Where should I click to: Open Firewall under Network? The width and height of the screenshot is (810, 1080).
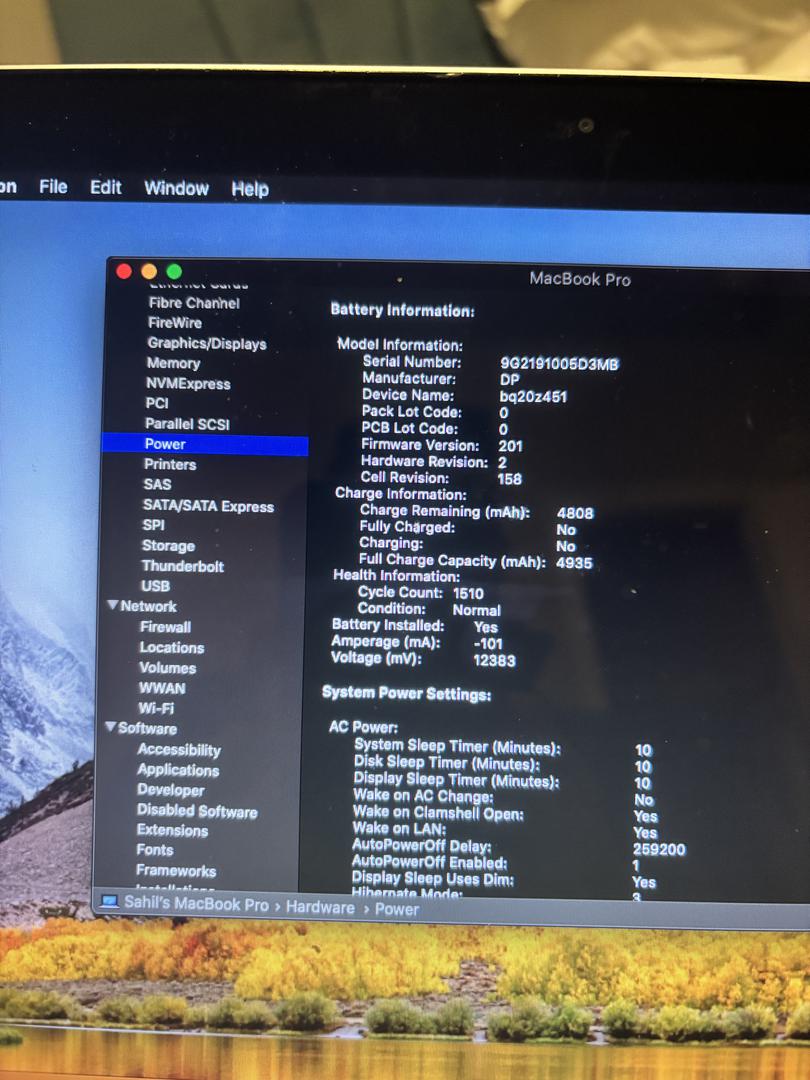(x=165, y=627)
